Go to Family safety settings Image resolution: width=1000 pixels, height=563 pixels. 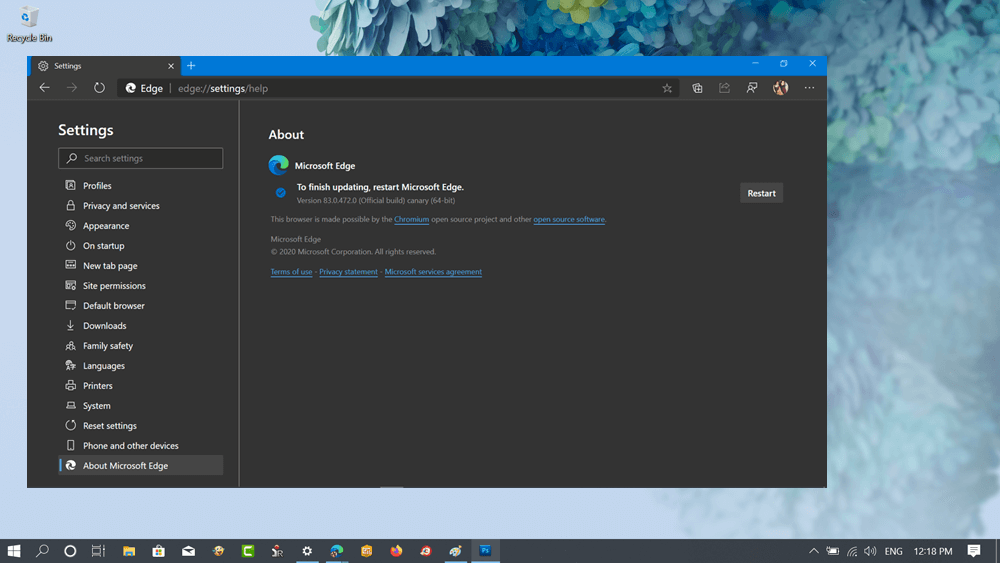pyautogui.click(x=140, y=346)
